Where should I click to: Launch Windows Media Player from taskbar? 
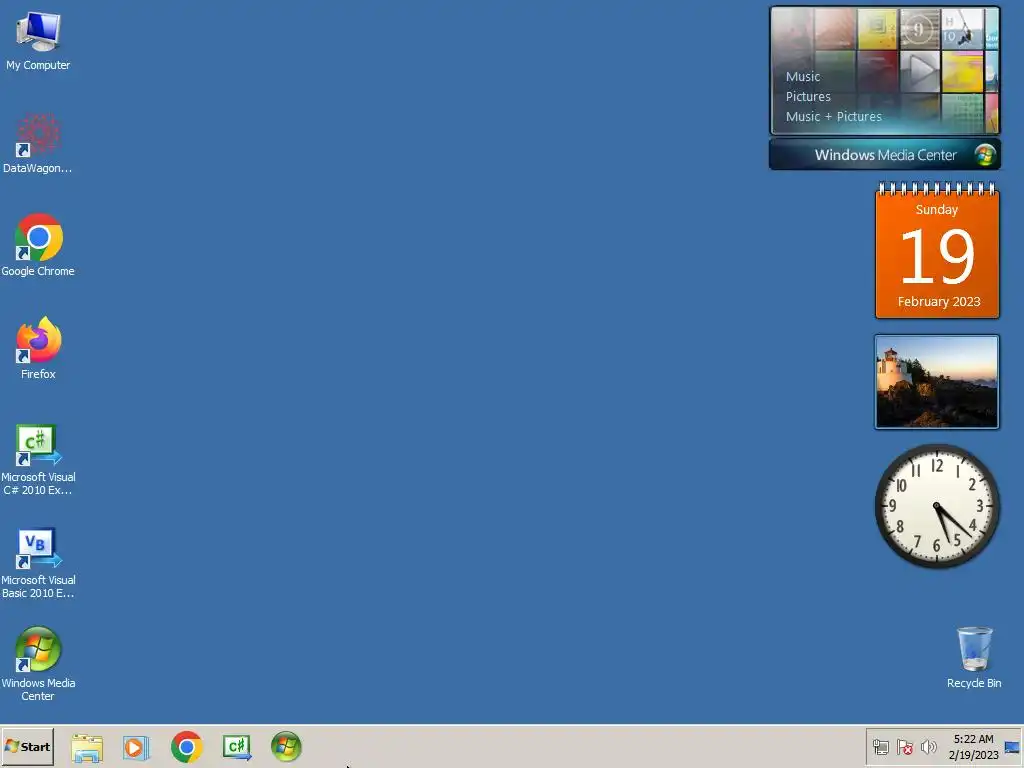[x=136, y=747]
